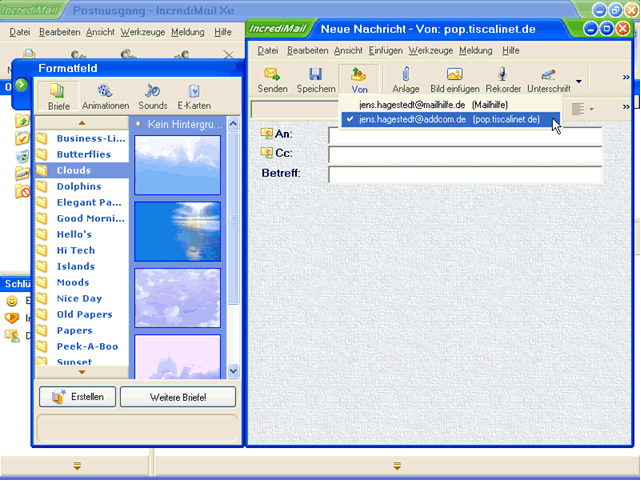641x481 pixels.
Task: Open Good Morni... category
Action: click(x=82, y=218)
